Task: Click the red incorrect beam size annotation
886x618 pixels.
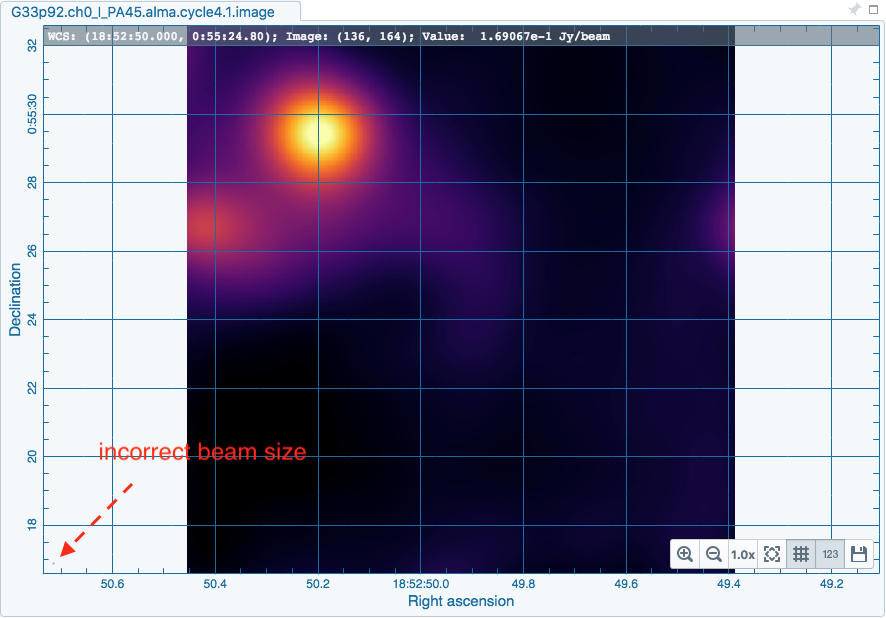Action: point(202,452)
